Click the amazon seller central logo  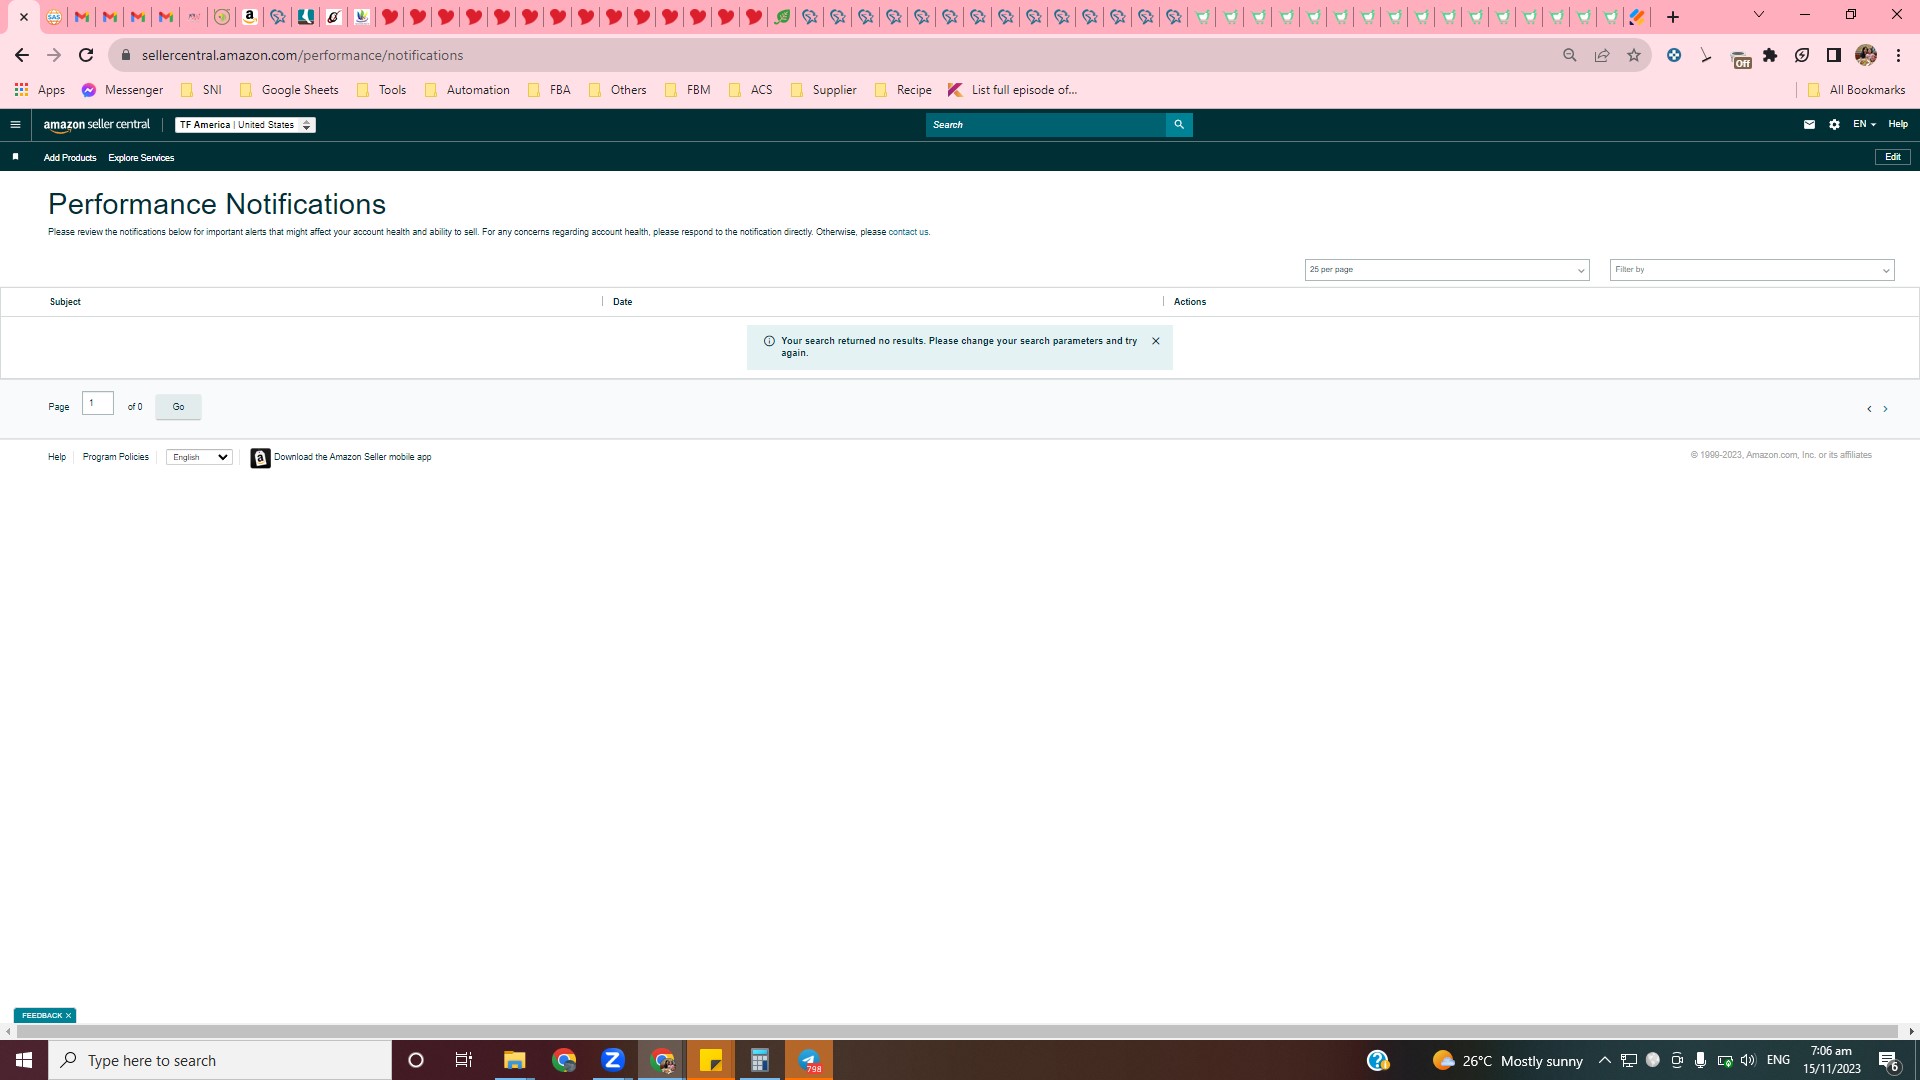pos(97,125)
